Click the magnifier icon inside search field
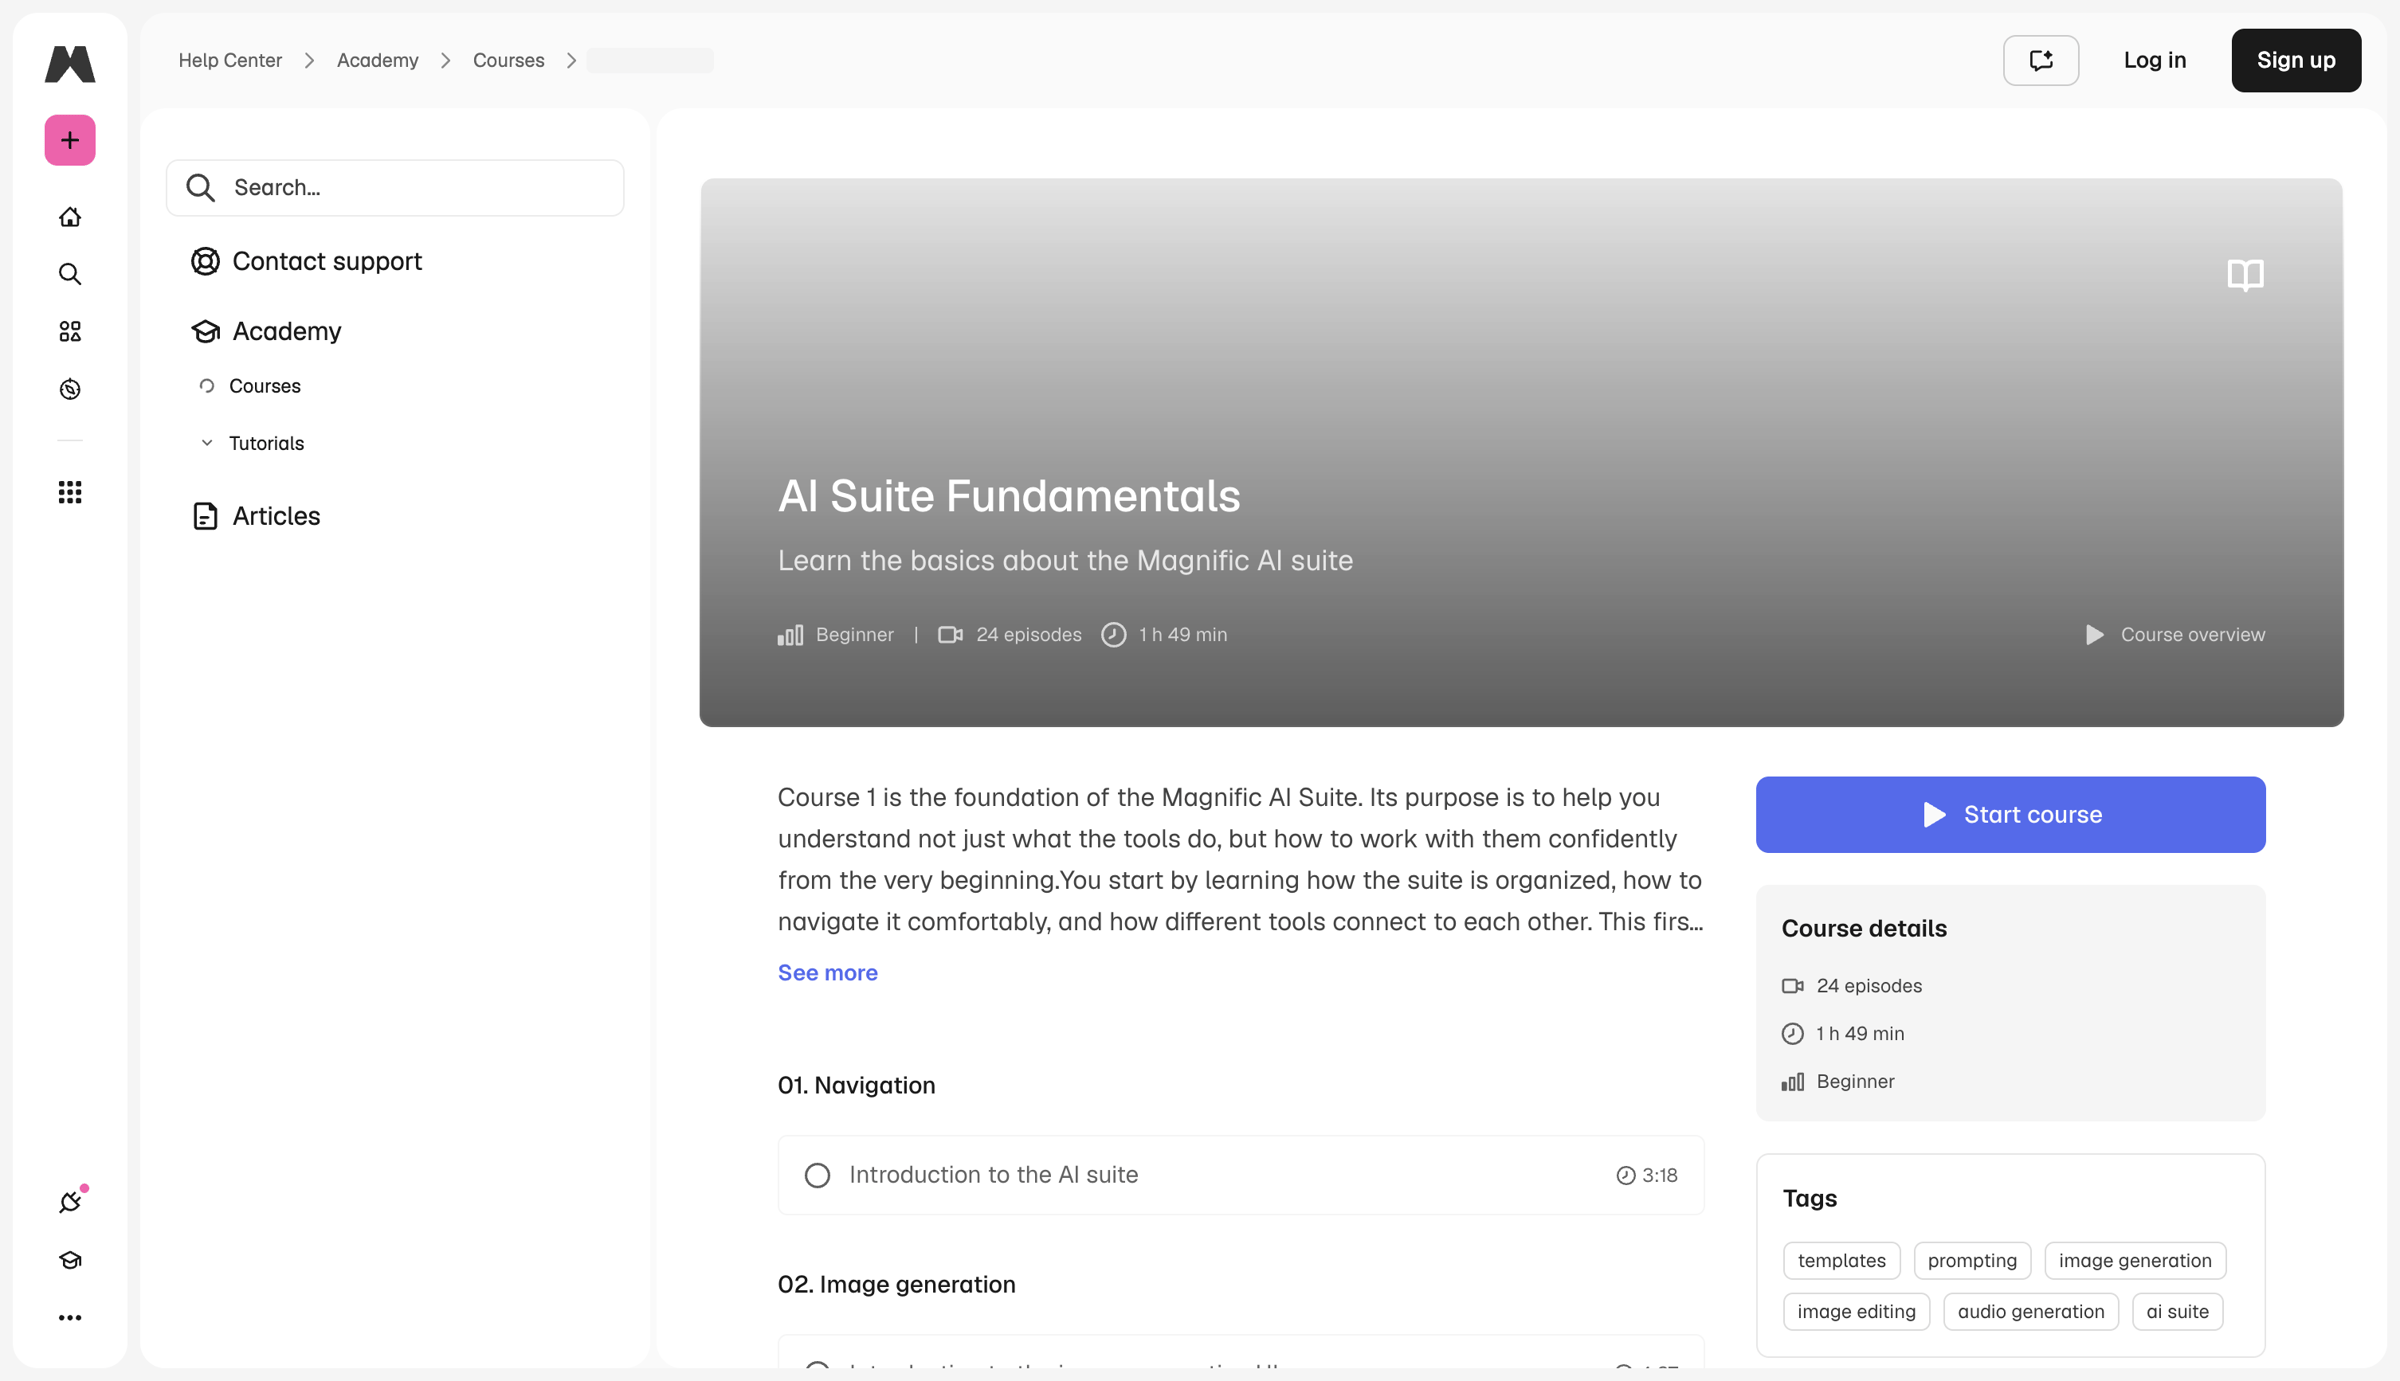2400x1381 pixels. (x=200, y=187)
